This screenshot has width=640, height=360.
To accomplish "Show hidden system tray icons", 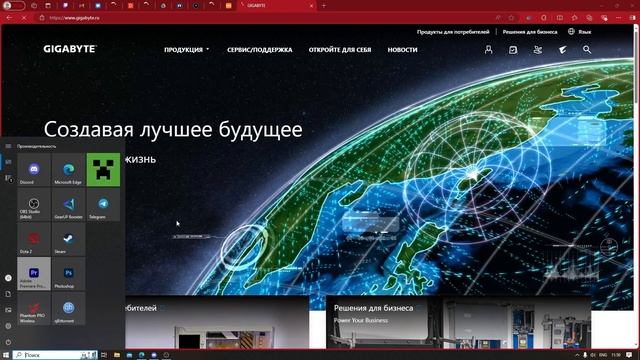I will [x=577, y=355].
